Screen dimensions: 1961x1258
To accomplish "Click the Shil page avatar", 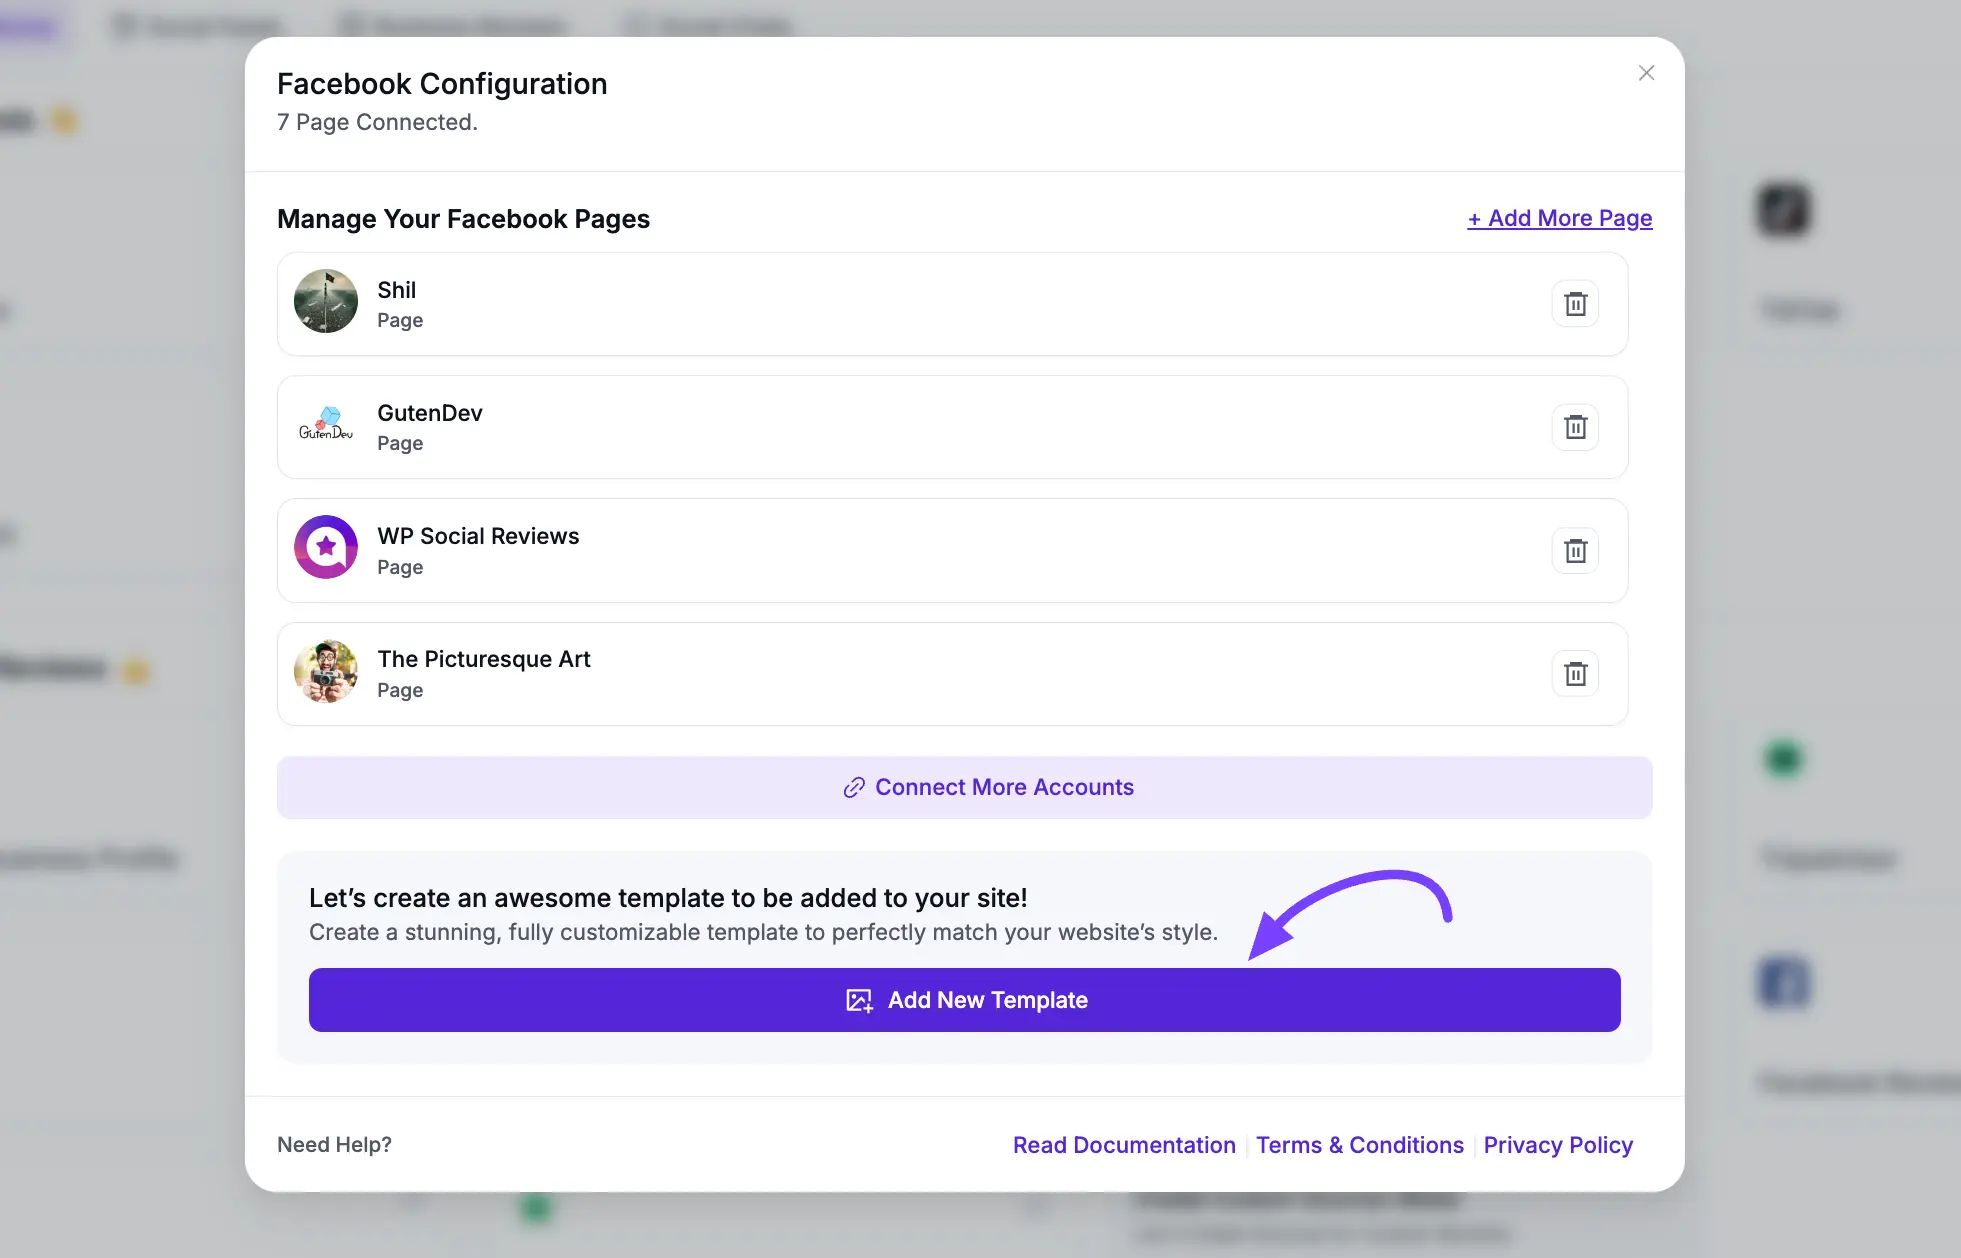I will pyautogui.click(x=326, y=301).
